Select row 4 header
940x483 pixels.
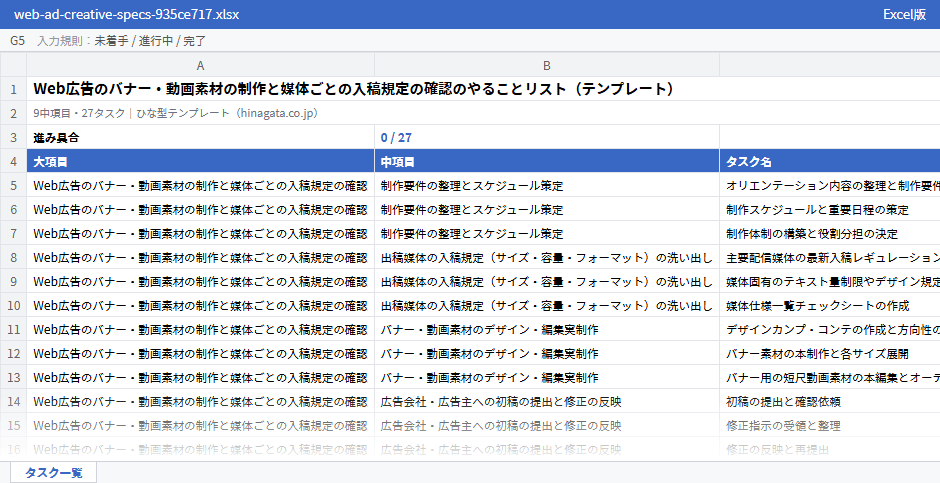tap(13, 161)
